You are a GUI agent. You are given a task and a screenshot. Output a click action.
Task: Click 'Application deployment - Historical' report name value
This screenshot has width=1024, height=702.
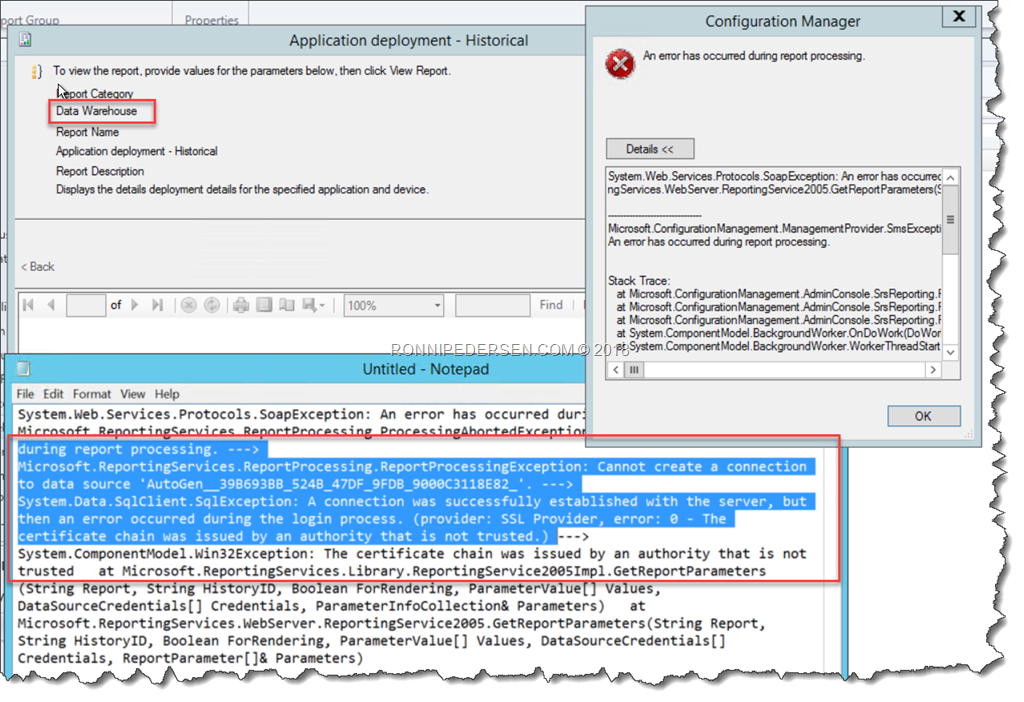136,151
